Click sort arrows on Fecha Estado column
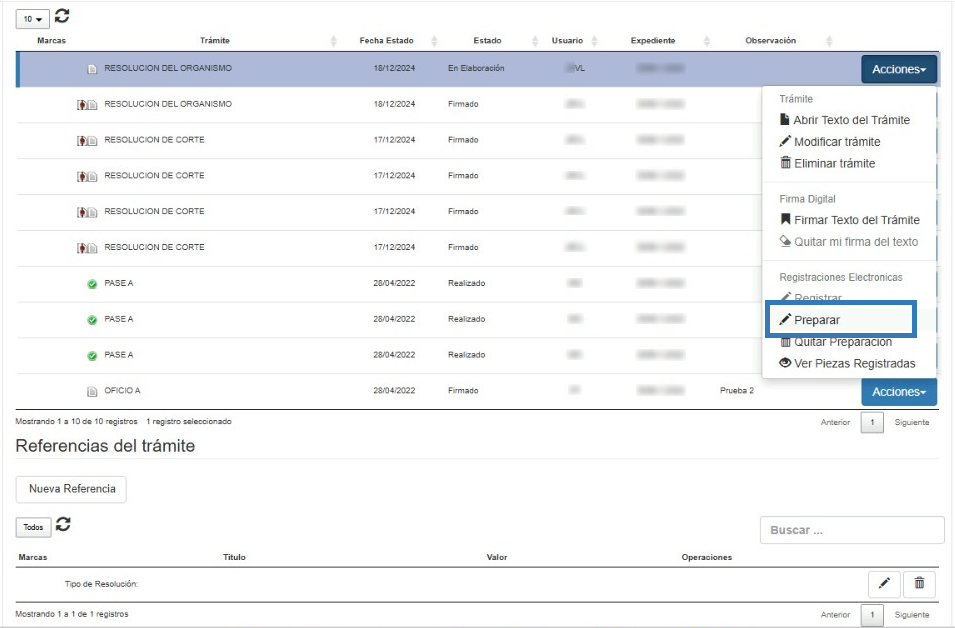This screenshot has height=628, width=955. click(434, 41)
